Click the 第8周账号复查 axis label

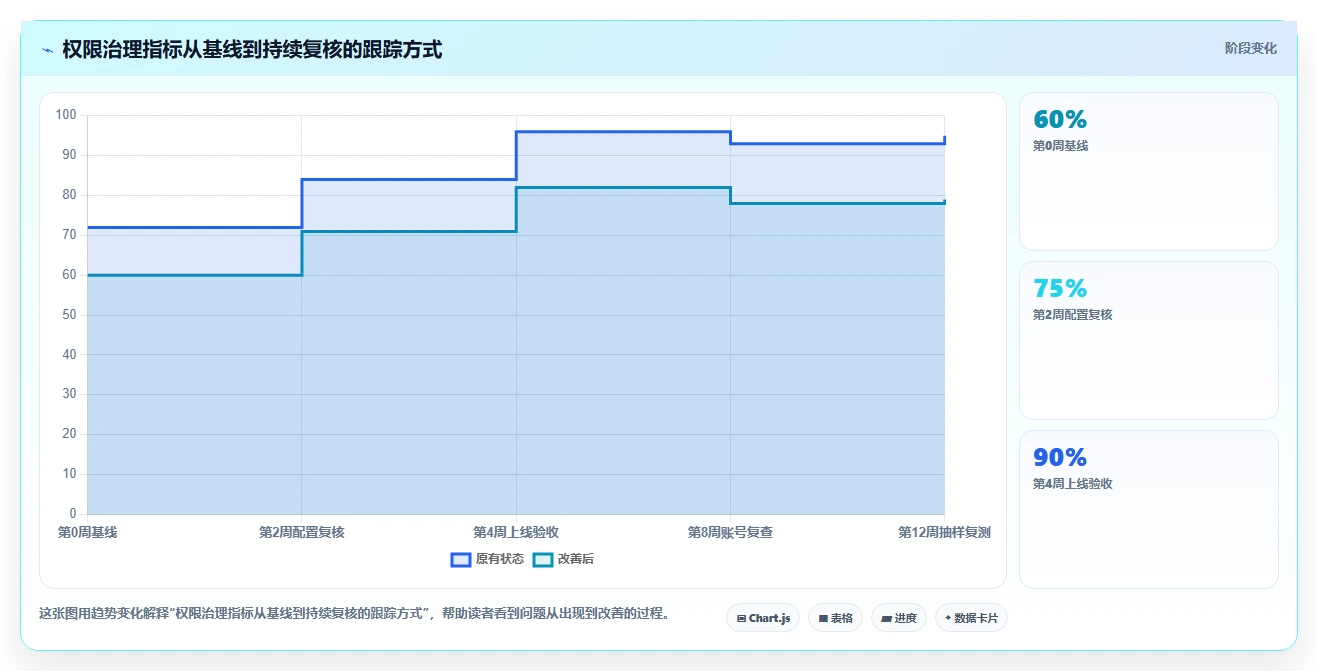click(730, 532)
